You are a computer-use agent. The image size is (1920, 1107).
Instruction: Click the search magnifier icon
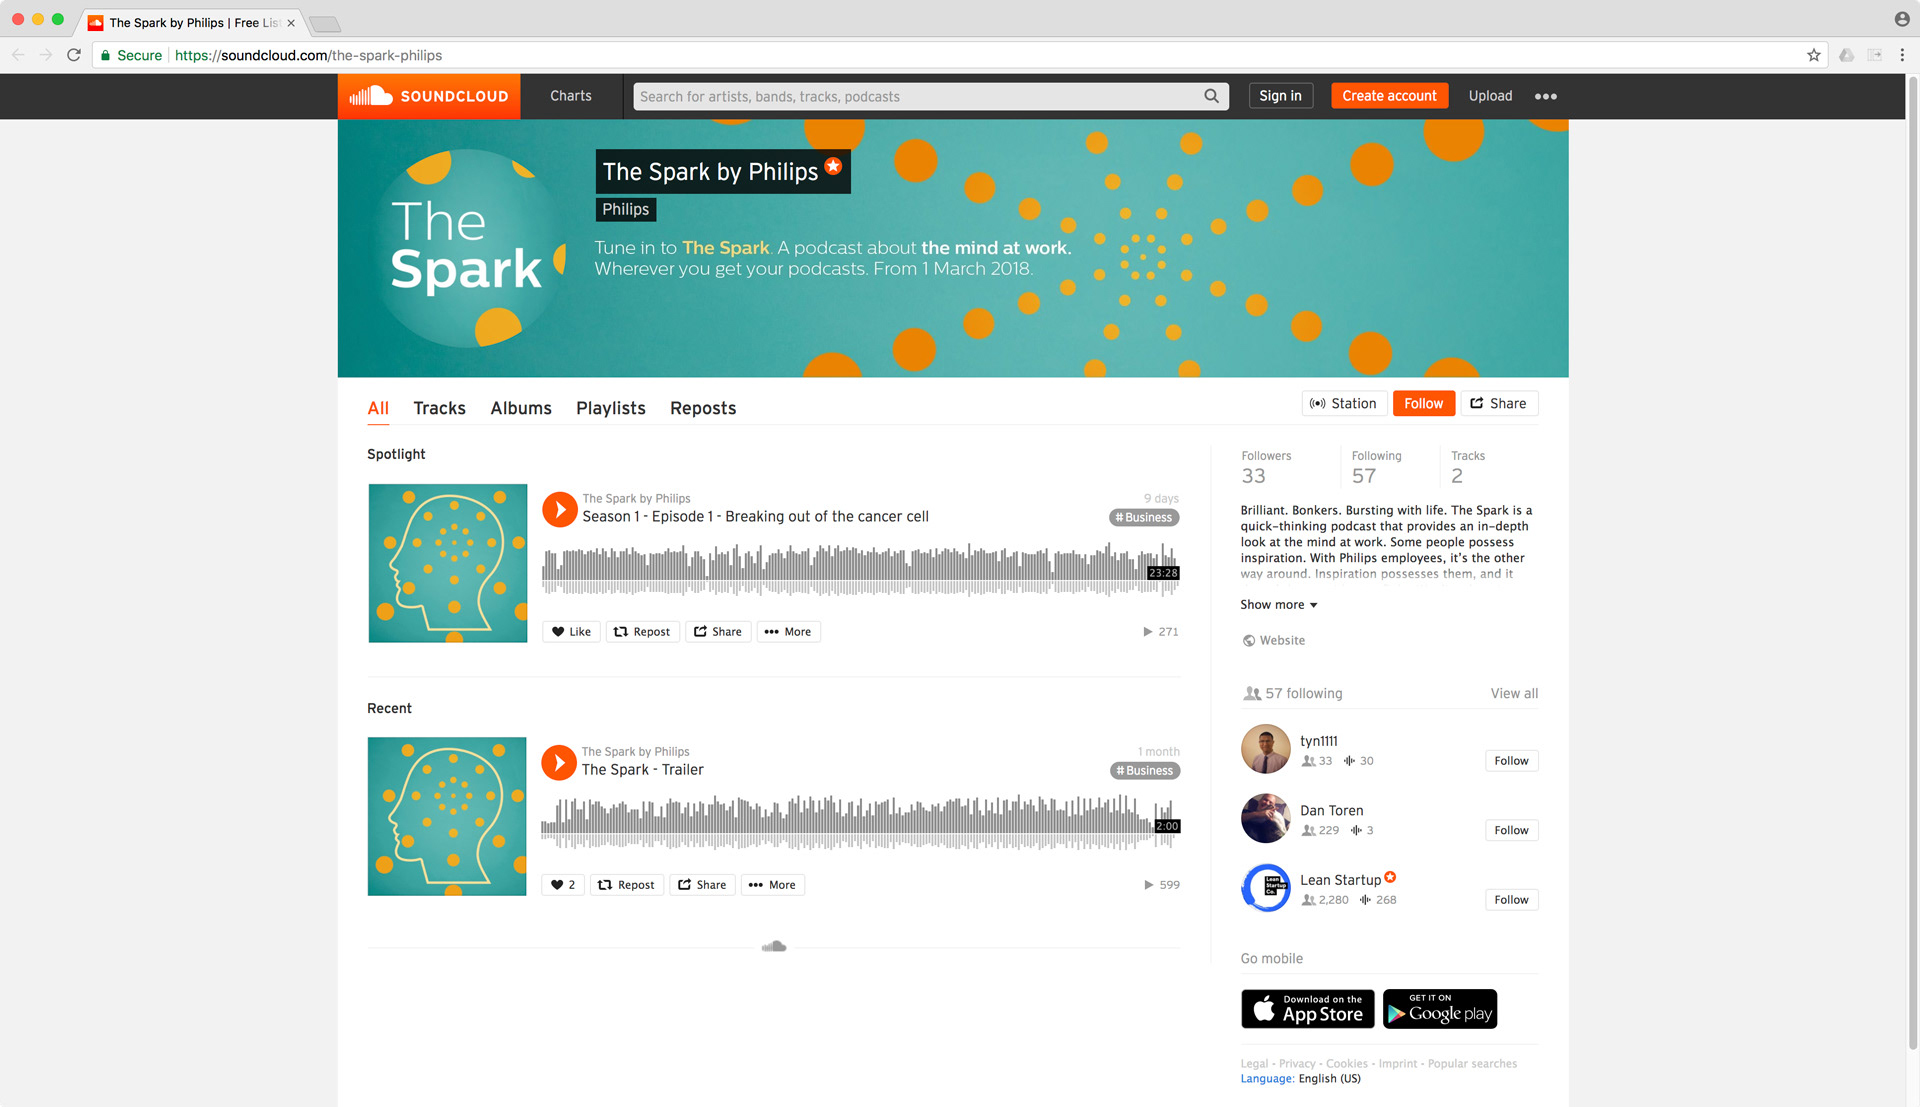pos(1211,96)
